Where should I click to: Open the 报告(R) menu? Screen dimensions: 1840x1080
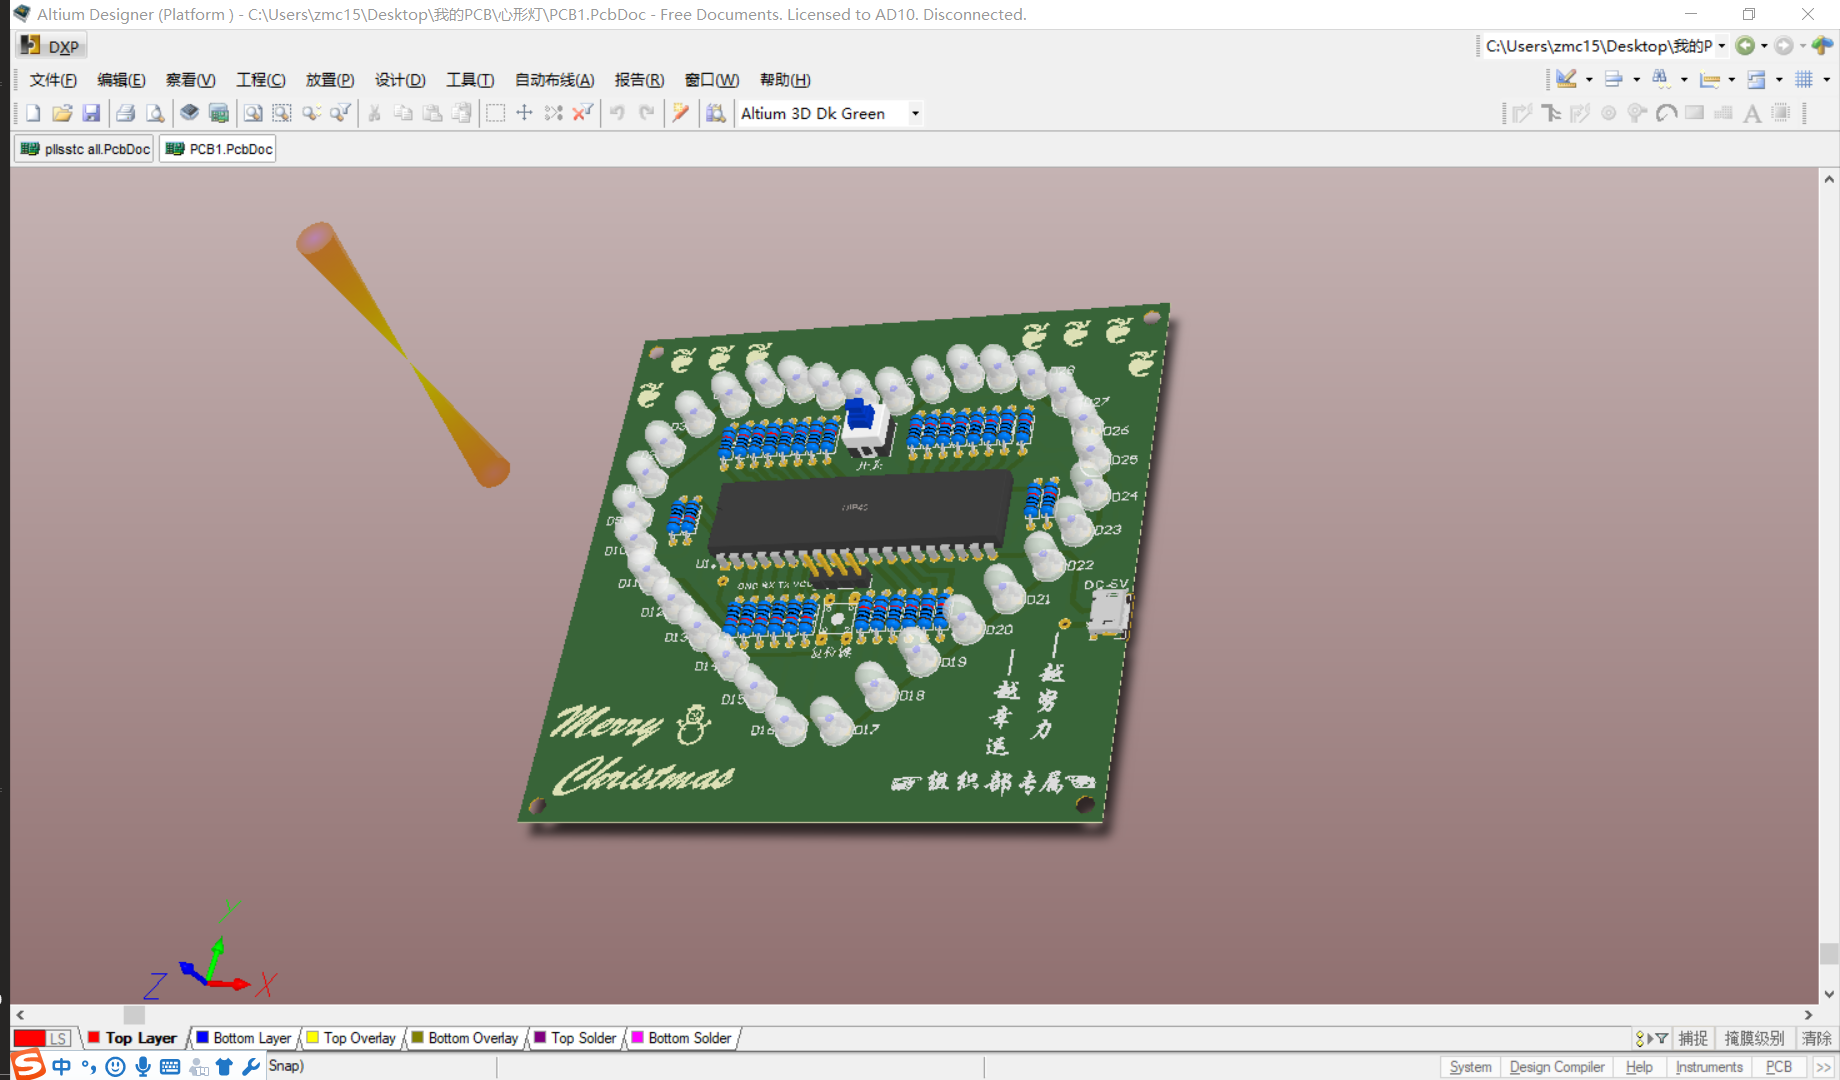pos(639,80)
